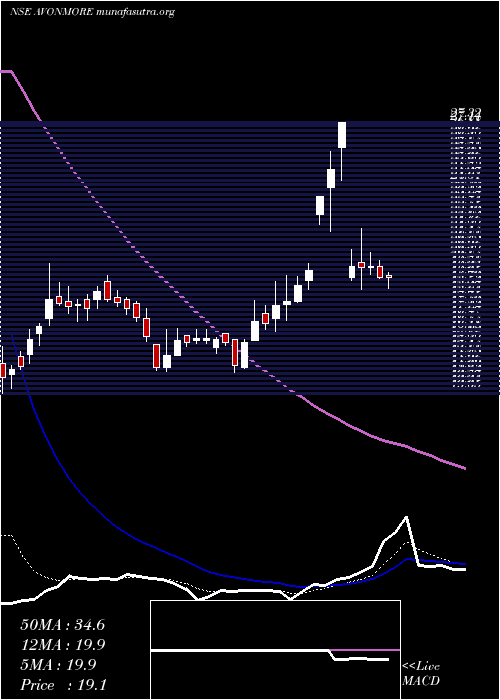Viewport: 500px width, 700px height.
Task: Click the '12MA : 19.9' label
Action: tap(62, 645)
